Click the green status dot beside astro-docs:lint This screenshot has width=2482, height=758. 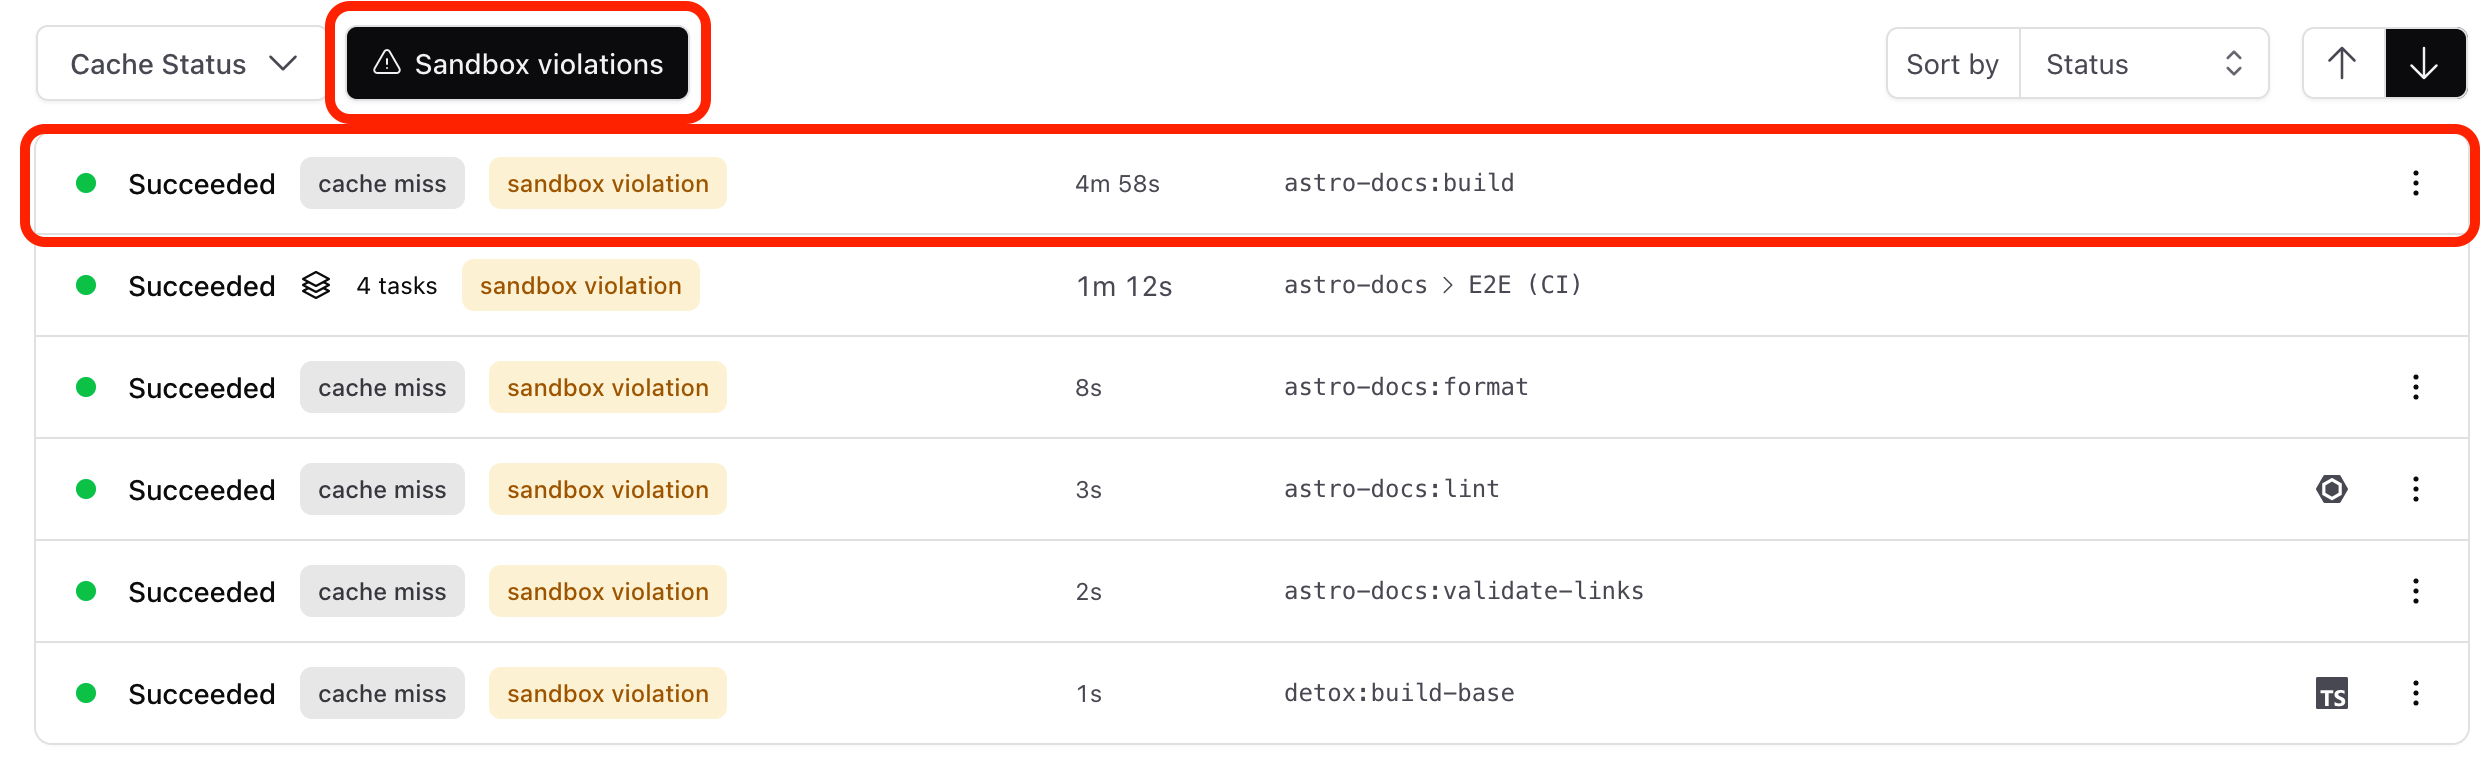click(x=86, y=489)
